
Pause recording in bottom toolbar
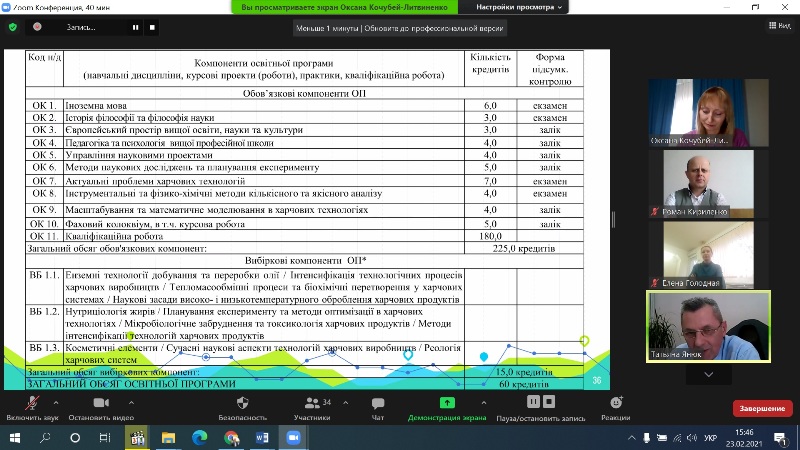pos(533,402)
